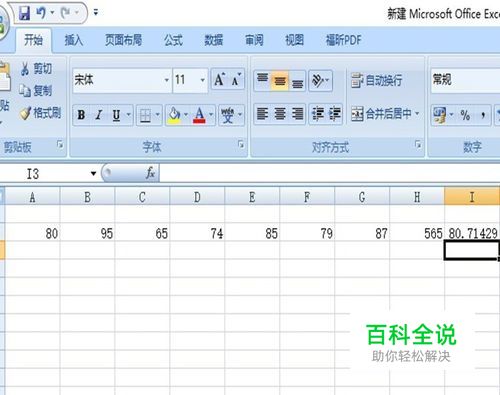Viewport: 500px width, 395px height.
Task: Open the 插入 ribbon tab
Action: pyautogui.click(x=73, y=40)
